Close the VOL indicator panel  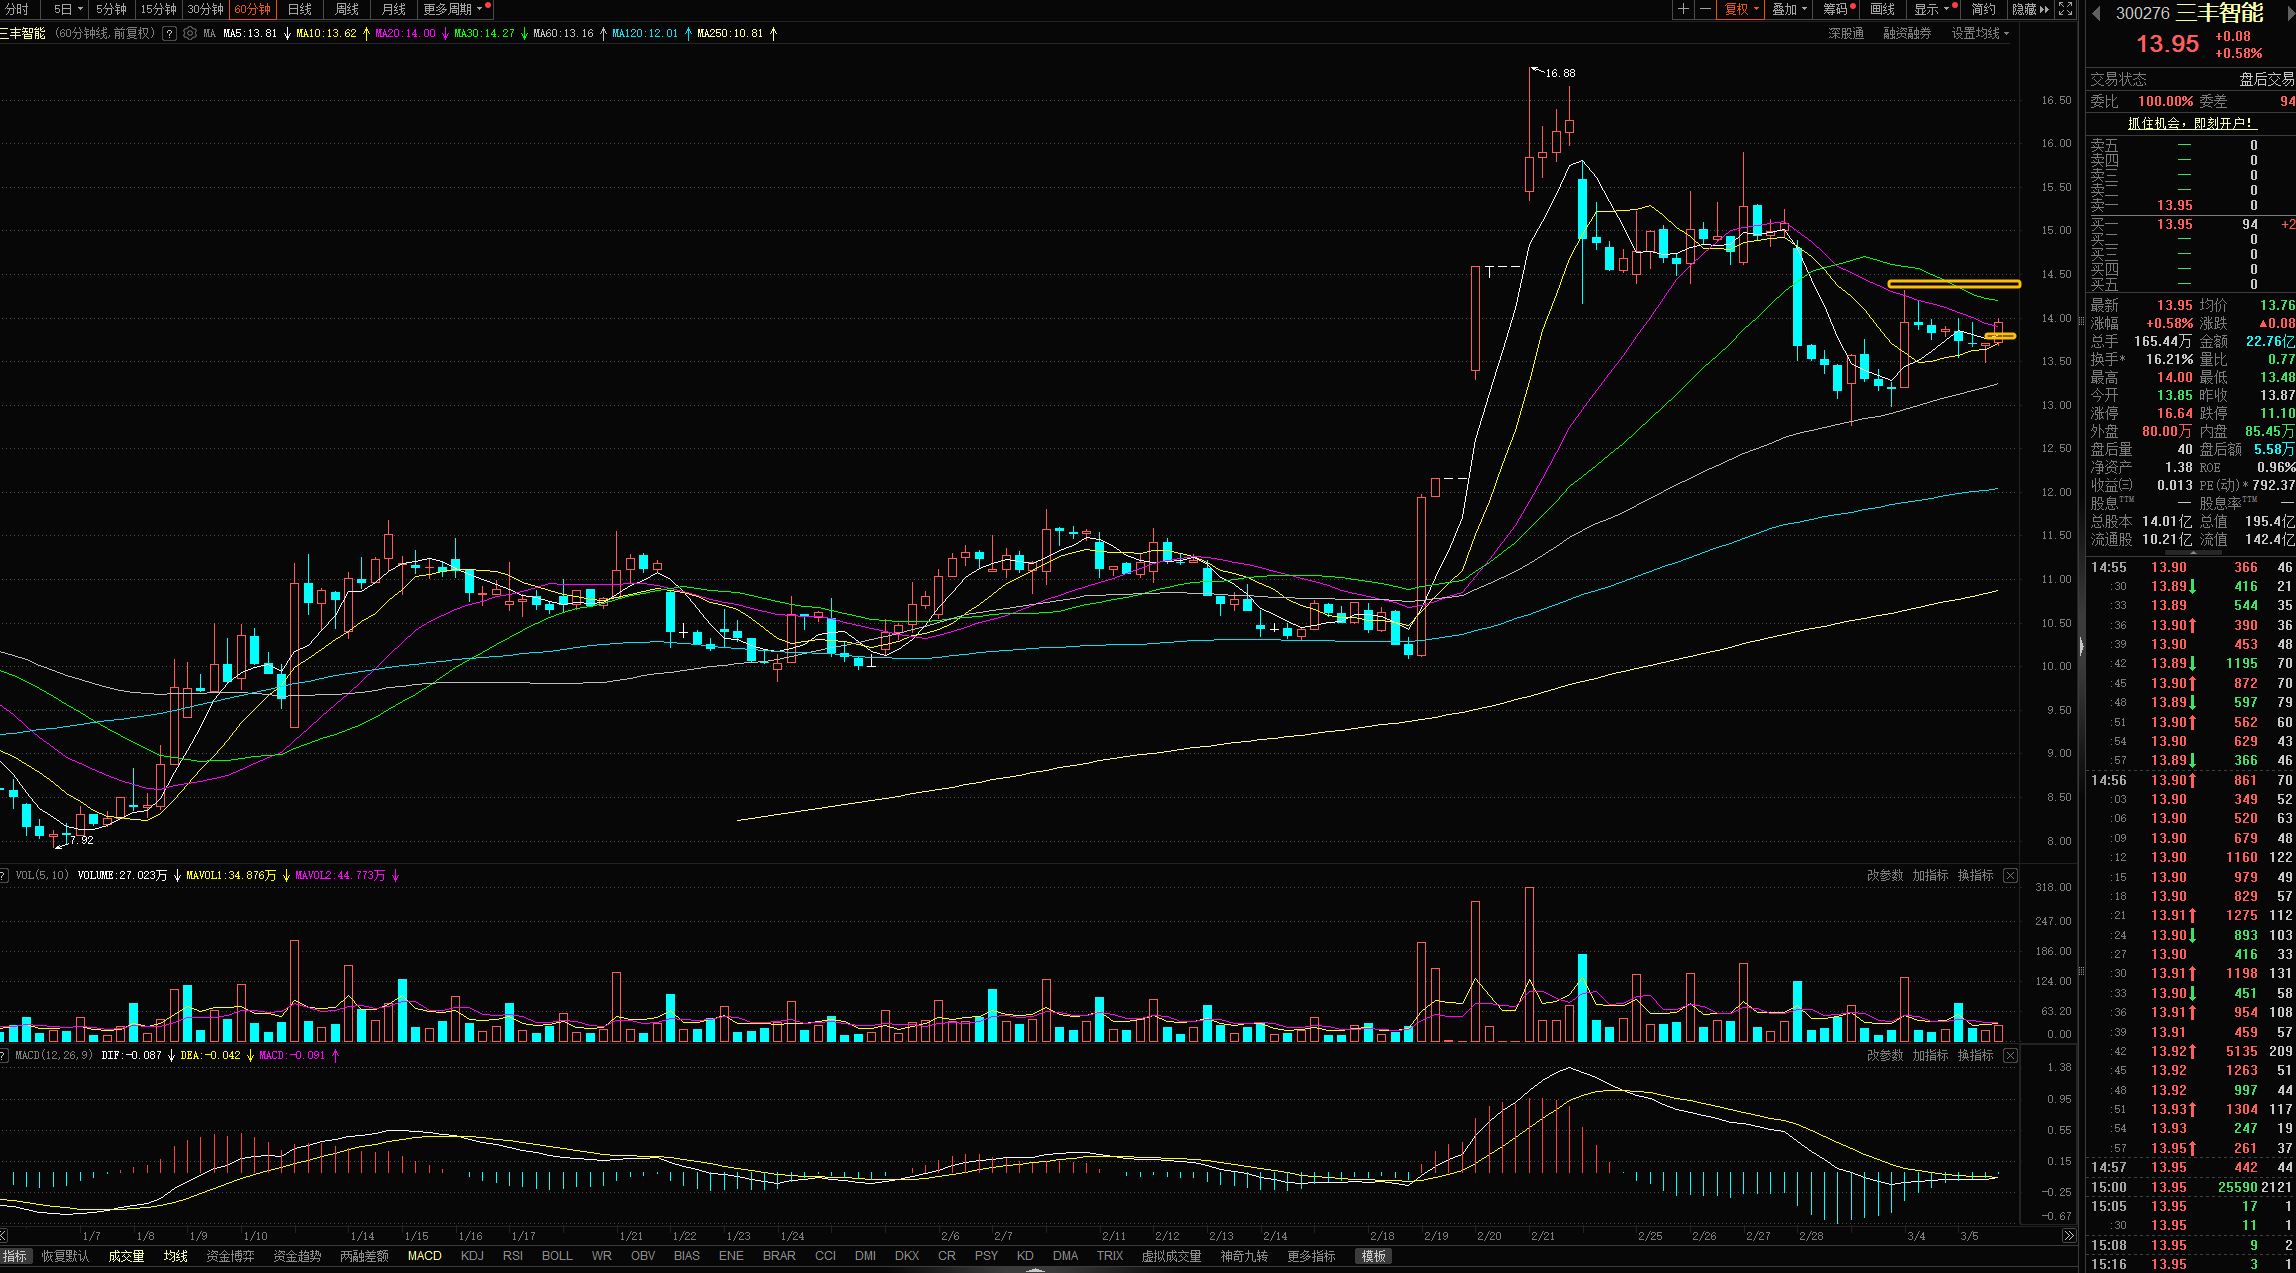2010,875
